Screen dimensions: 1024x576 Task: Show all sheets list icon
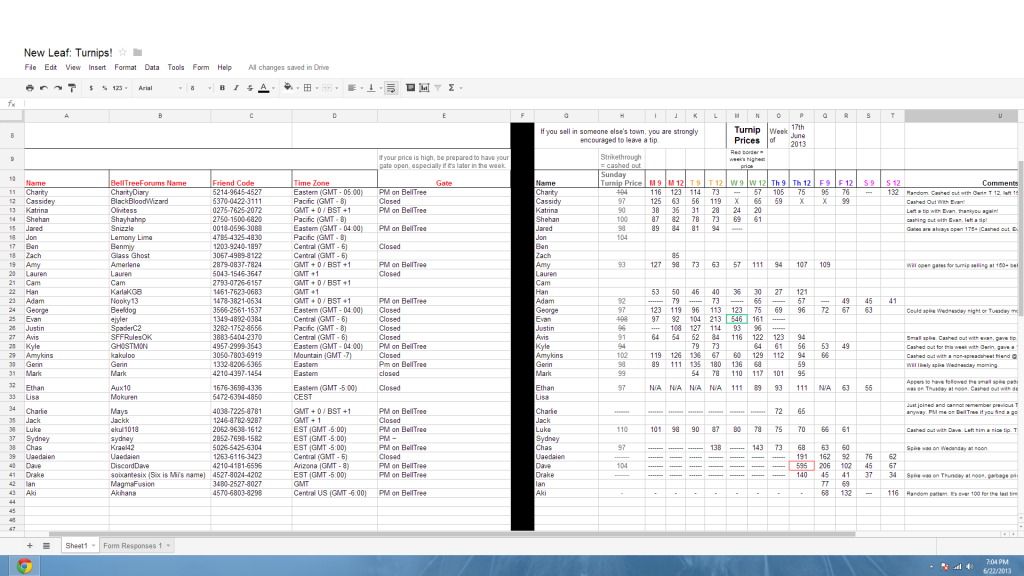click(45, 545)
